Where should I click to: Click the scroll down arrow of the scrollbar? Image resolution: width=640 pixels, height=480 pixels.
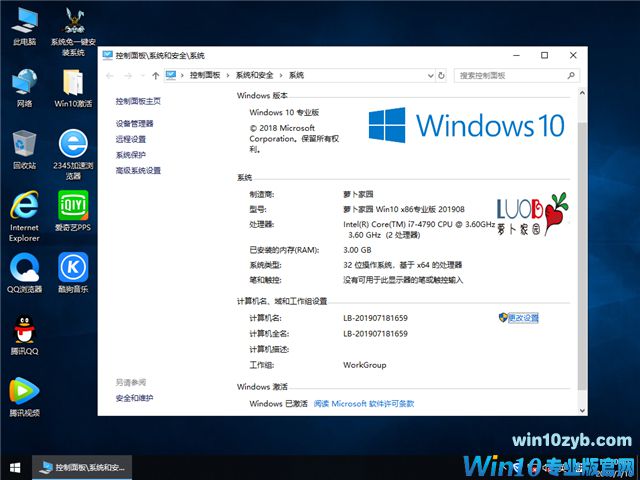pyautogui.click(x=582, y=411)
